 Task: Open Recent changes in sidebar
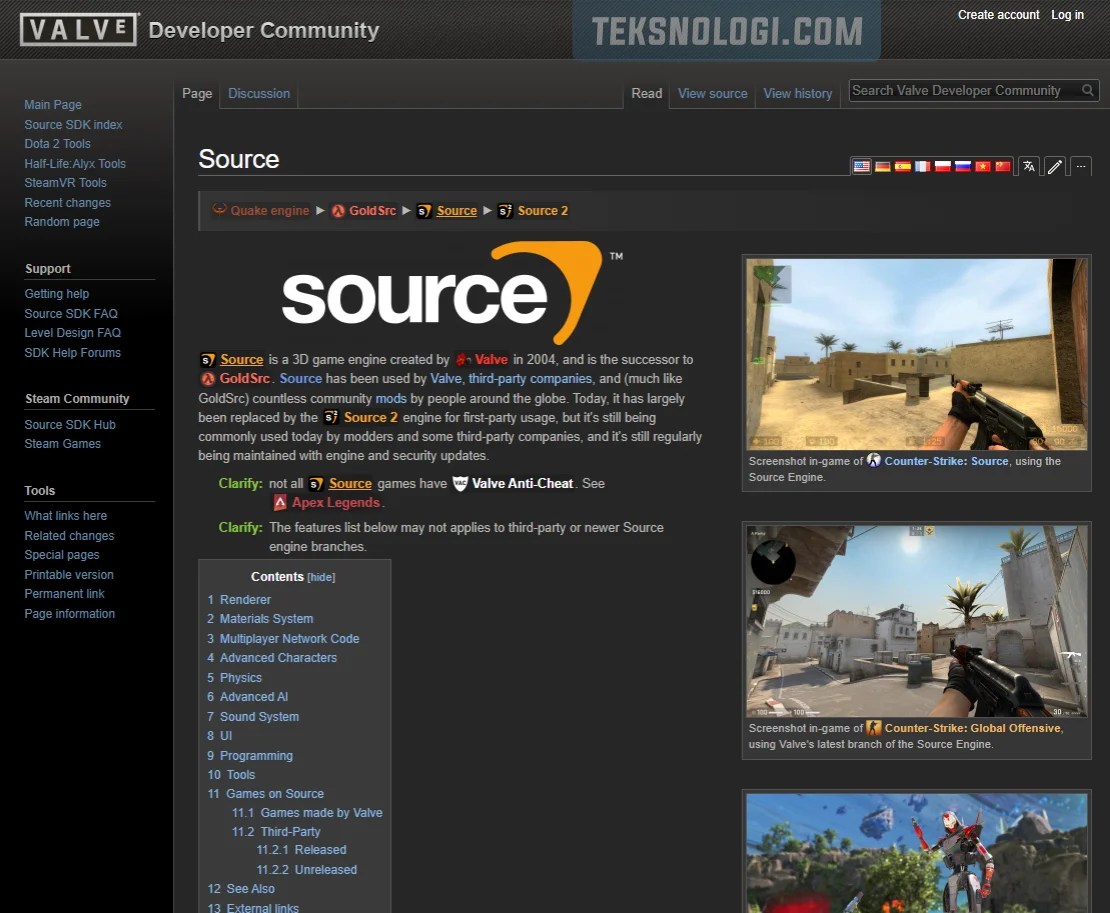click(67, 202)
